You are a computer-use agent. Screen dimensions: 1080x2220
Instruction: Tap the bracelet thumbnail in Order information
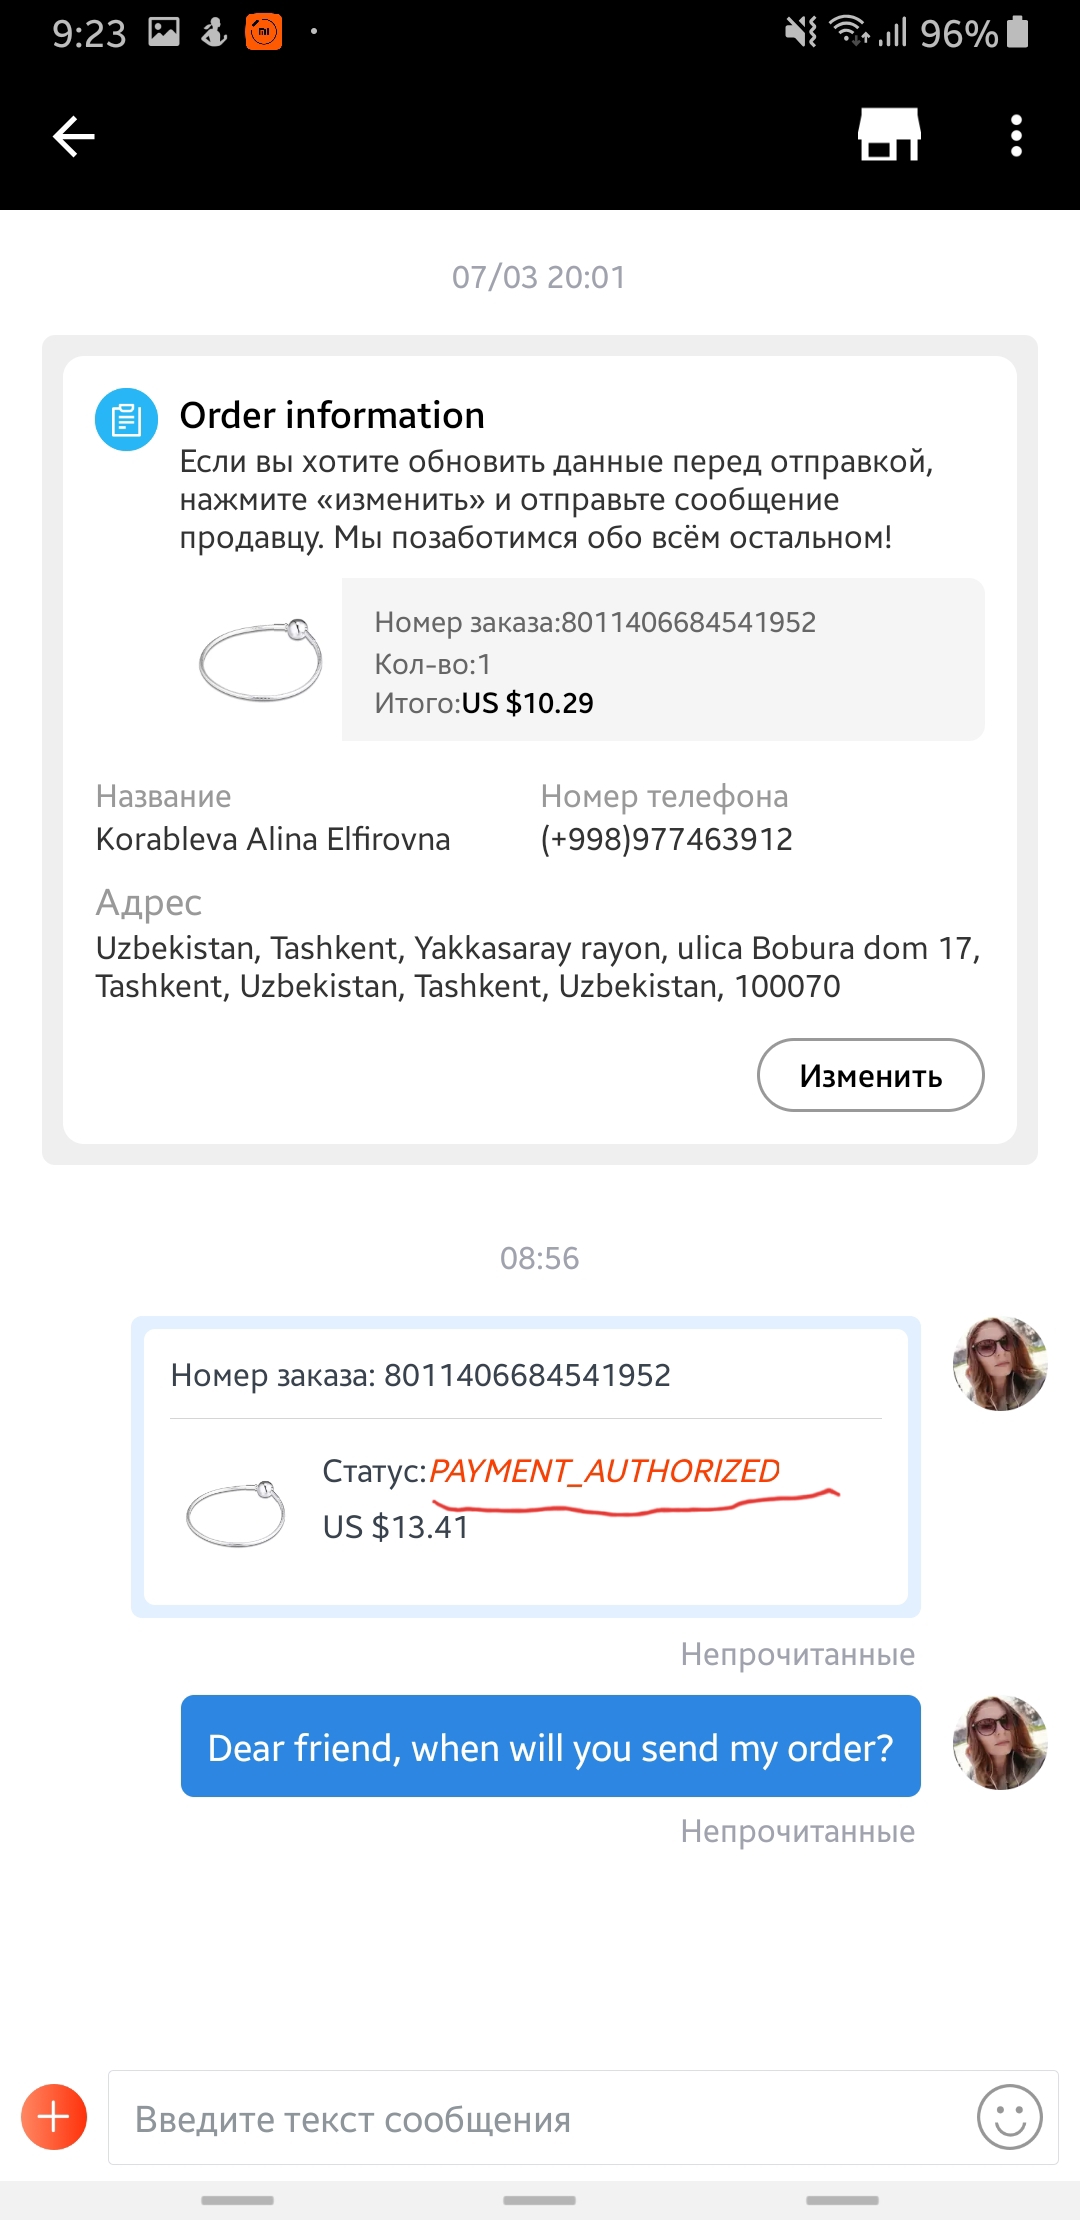261,660
